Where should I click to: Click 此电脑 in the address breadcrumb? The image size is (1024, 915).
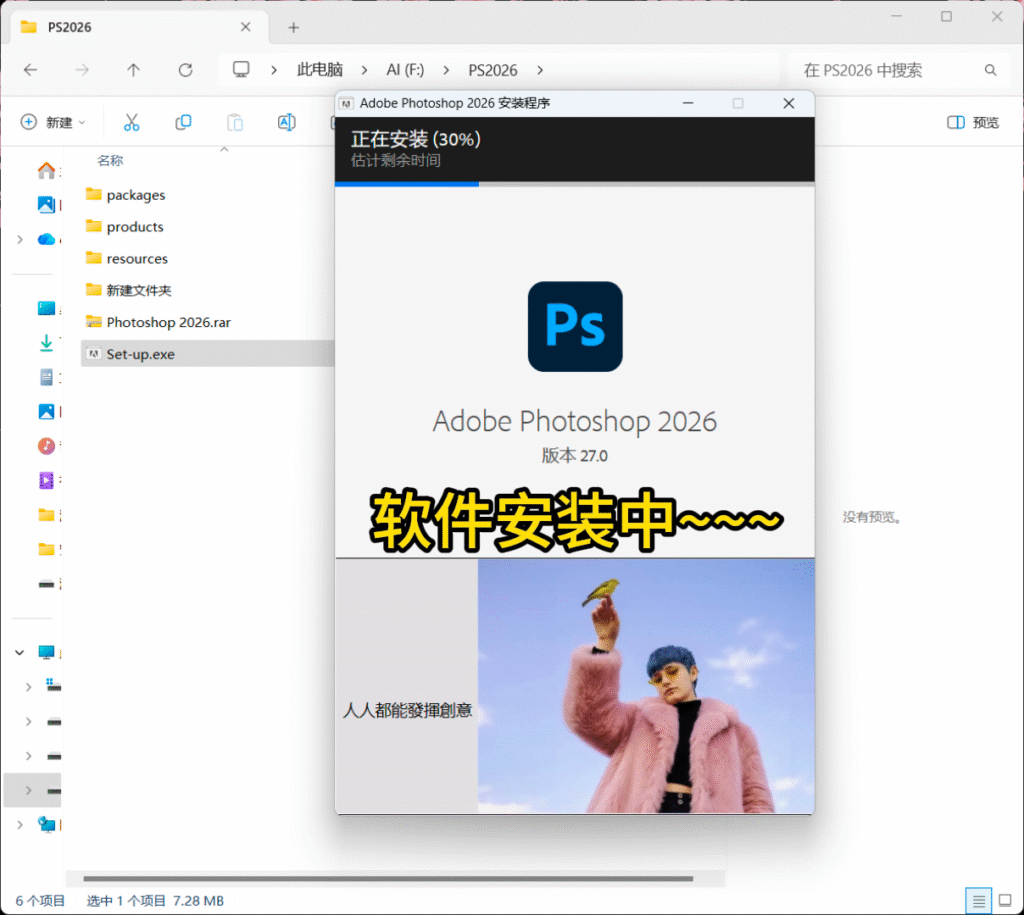coord(319,70)
